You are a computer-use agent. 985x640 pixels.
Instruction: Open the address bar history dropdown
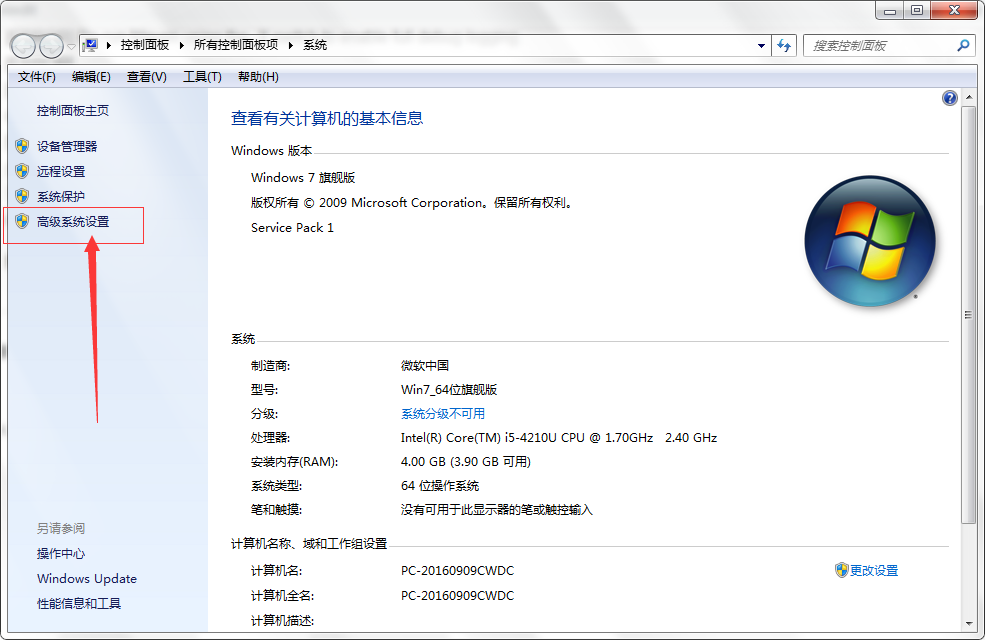coord(761,45)
